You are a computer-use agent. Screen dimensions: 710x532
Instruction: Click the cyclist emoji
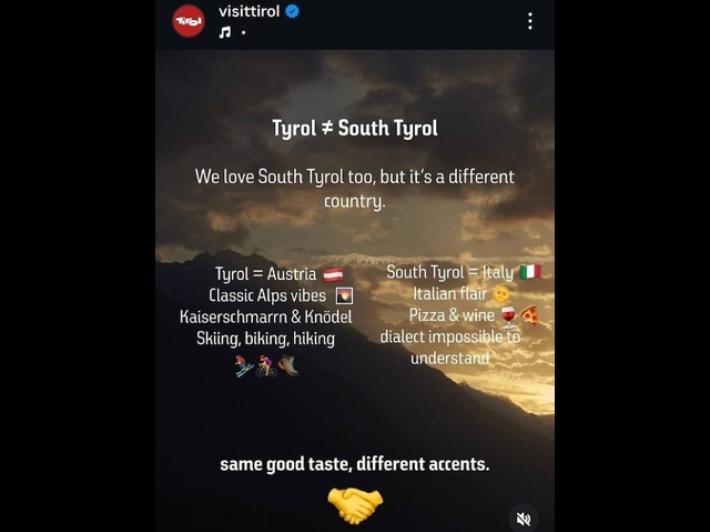click(266, 366)
